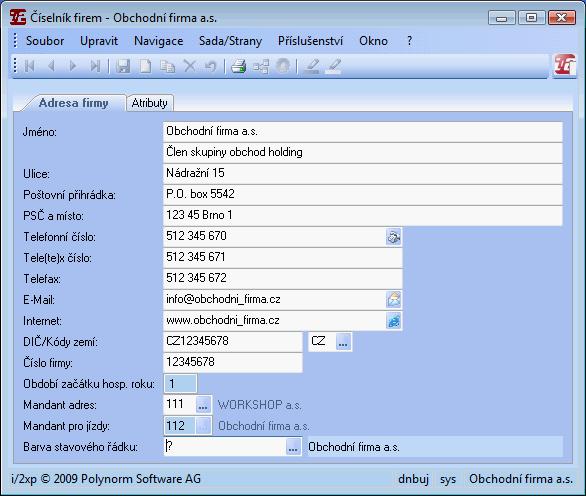Viewport: 586px width, 496px height.
Task: Go to the last record
Action: tap(95, 66)
